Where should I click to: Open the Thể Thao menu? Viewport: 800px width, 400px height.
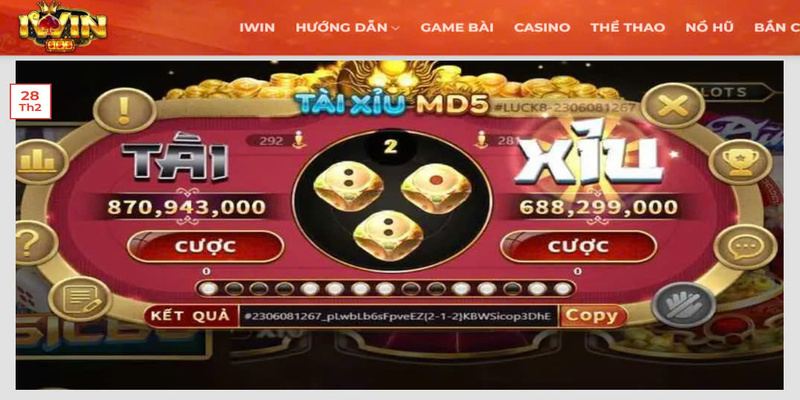click(628, 28)
